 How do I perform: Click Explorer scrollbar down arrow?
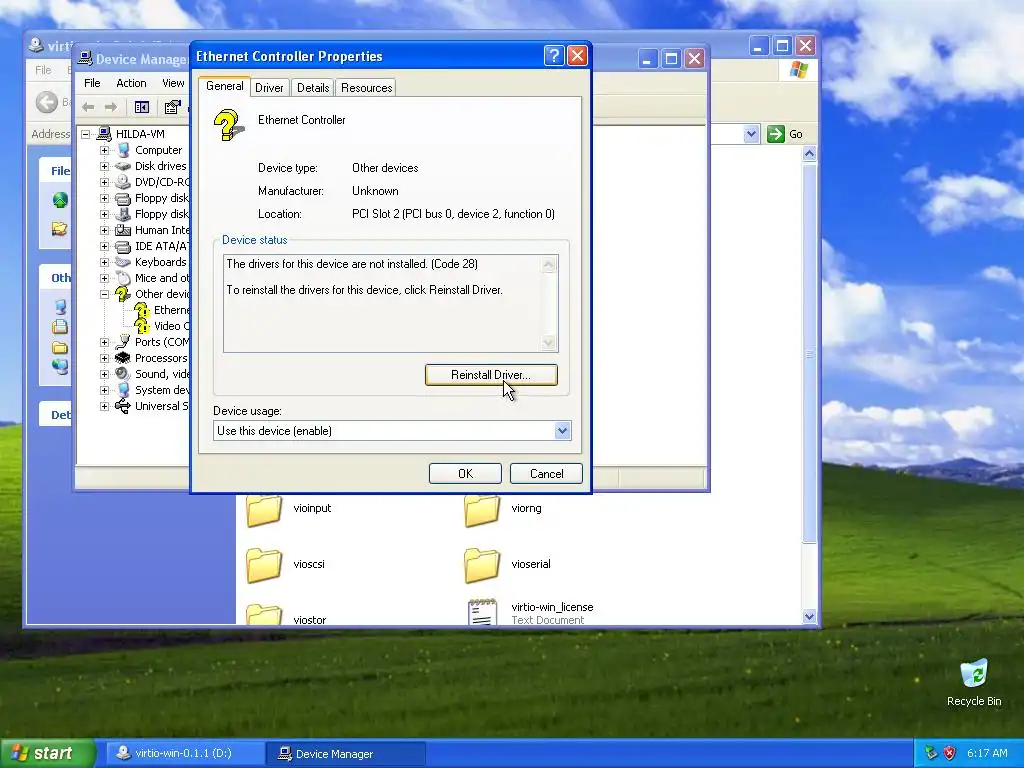pos(809,616)
